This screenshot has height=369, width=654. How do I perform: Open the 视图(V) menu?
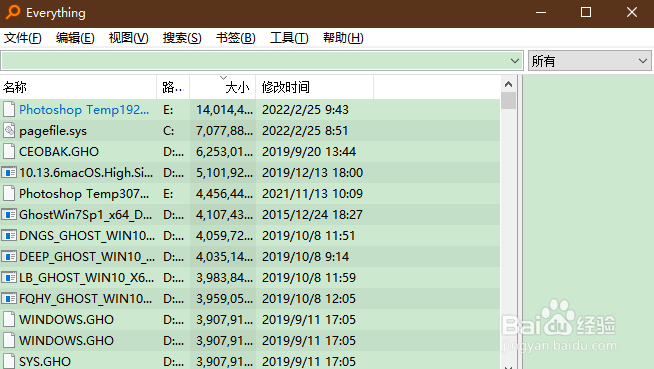coord(128,38)
